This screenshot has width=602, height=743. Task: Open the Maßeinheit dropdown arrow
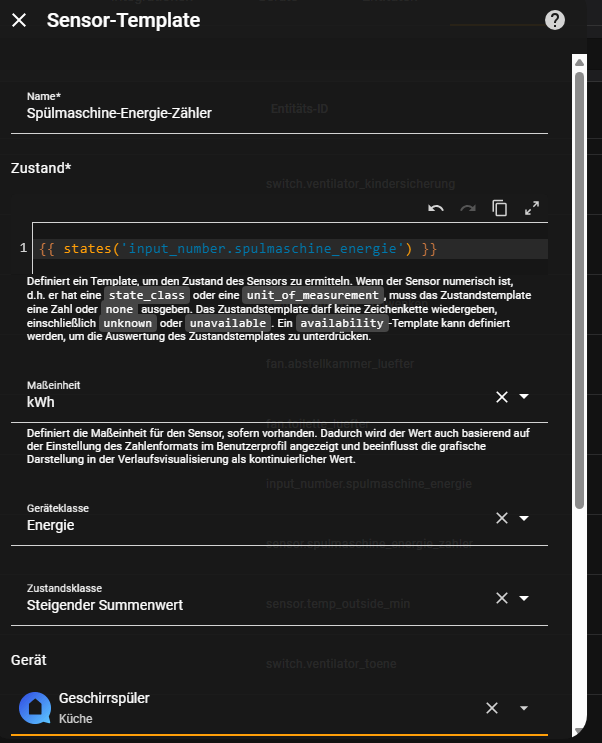(524, 397)
